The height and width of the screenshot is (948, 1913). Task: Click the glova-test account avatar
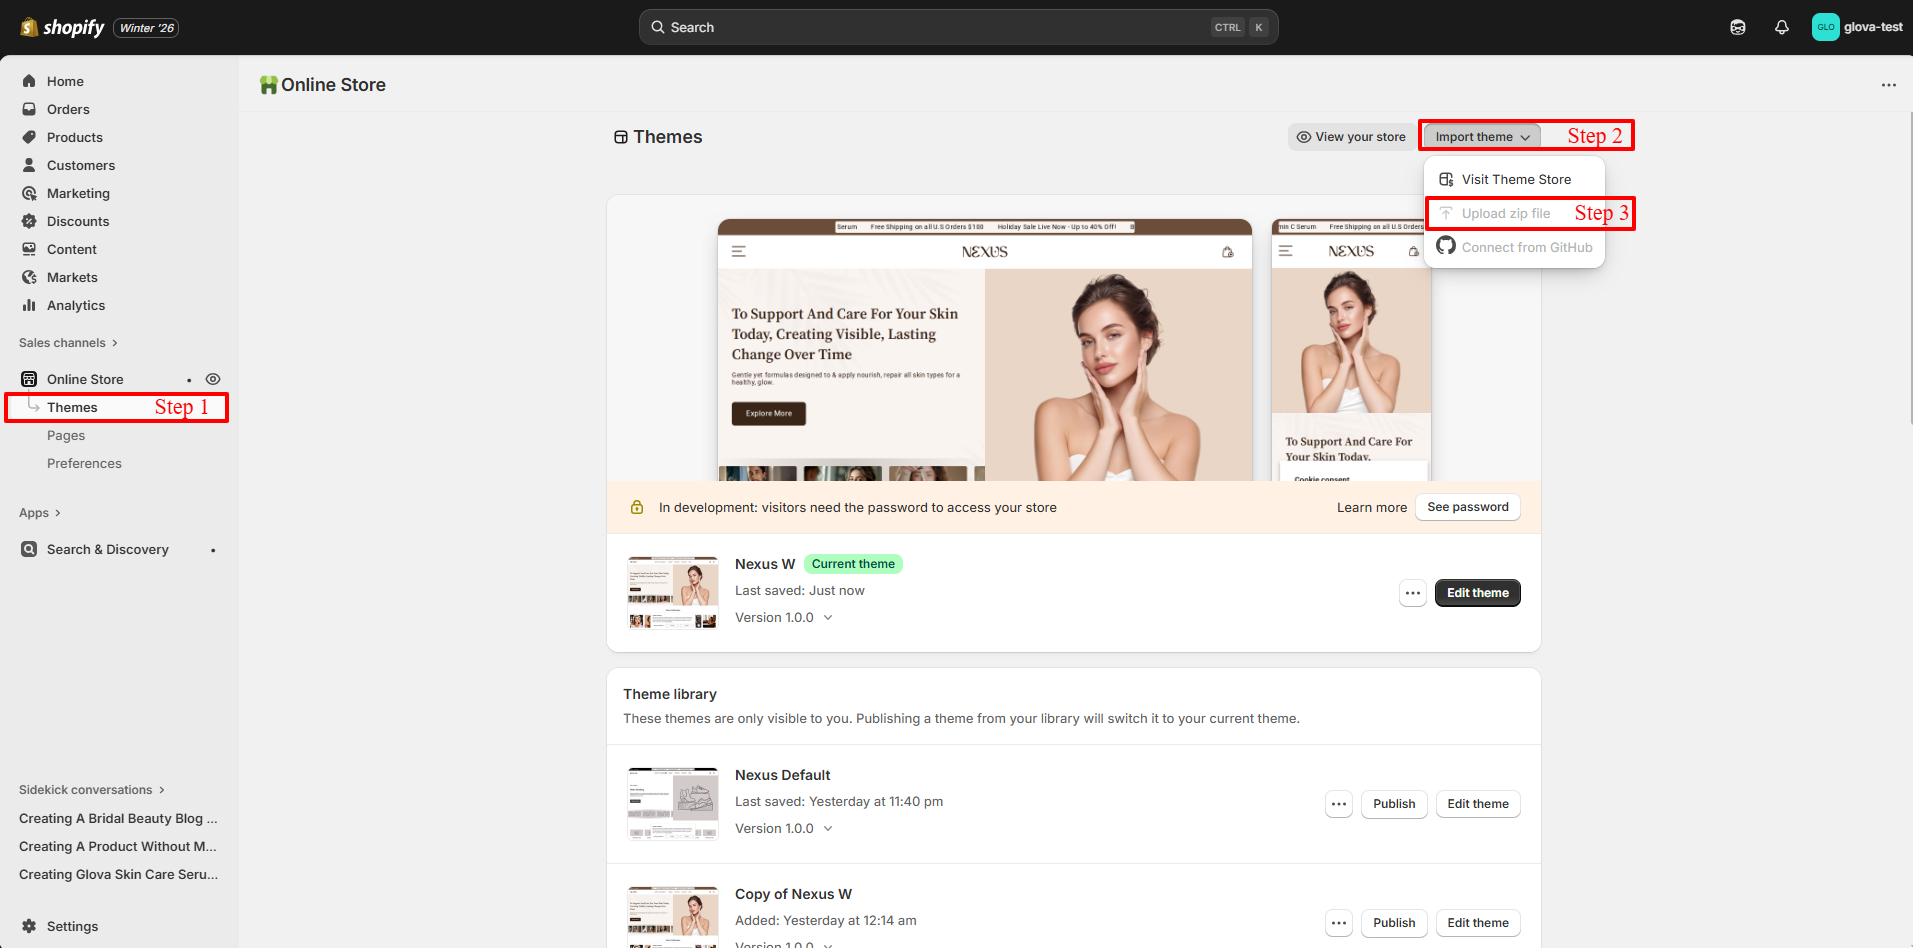tap(1825, 27)
